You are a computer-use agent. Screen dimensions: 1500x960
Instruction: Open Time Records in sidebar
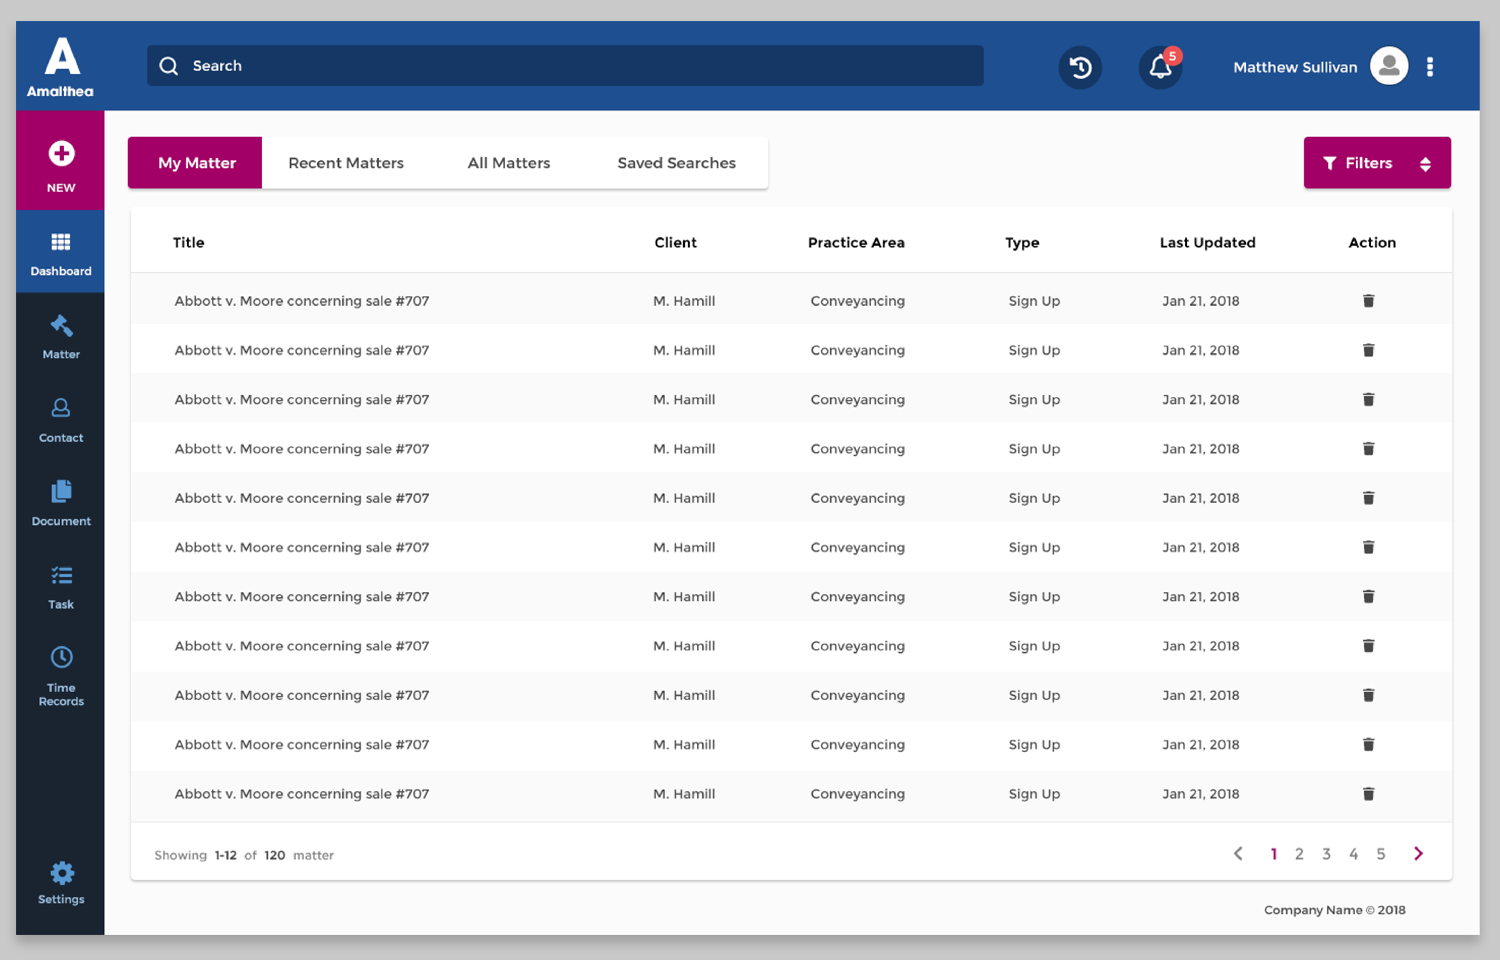tap(61, 658)
